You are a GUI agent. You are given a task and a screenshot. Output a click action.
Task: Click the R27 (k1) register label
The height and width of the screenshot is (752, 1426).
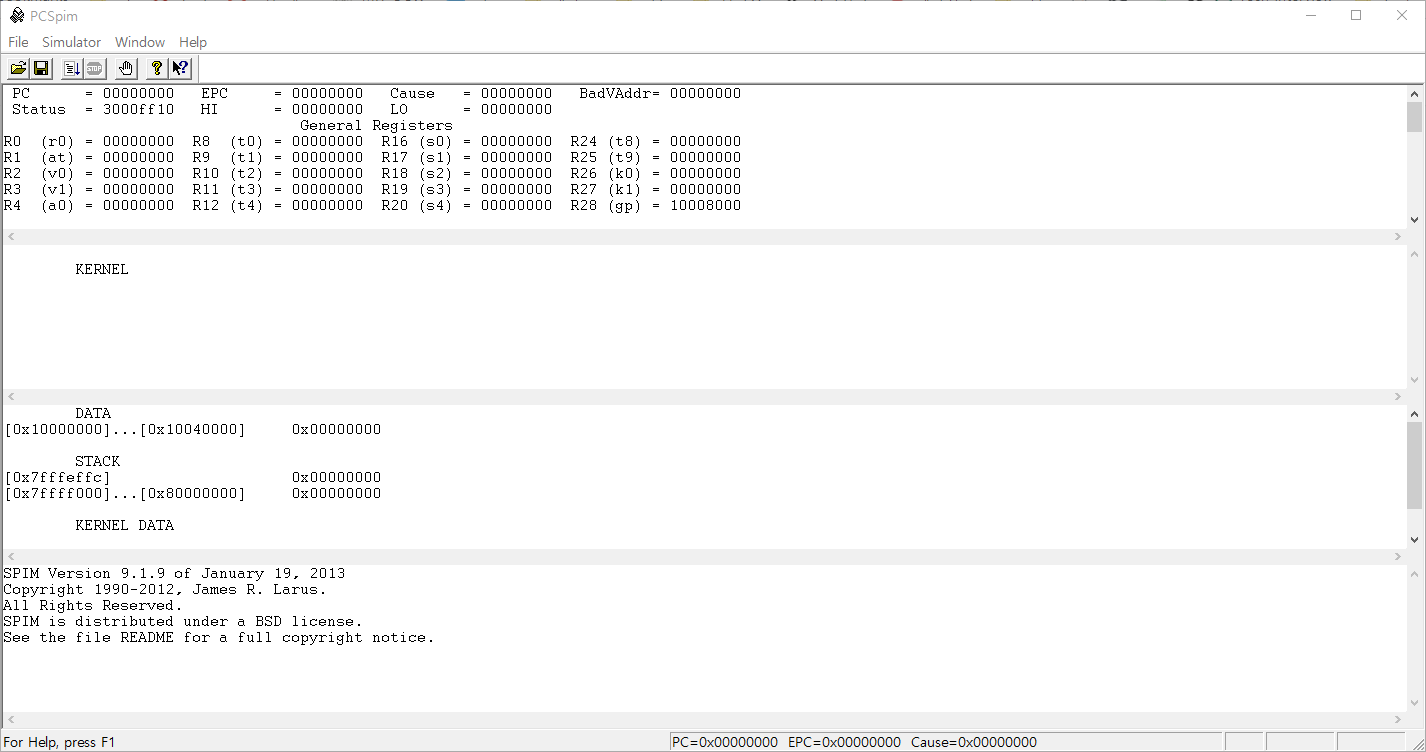607,189
